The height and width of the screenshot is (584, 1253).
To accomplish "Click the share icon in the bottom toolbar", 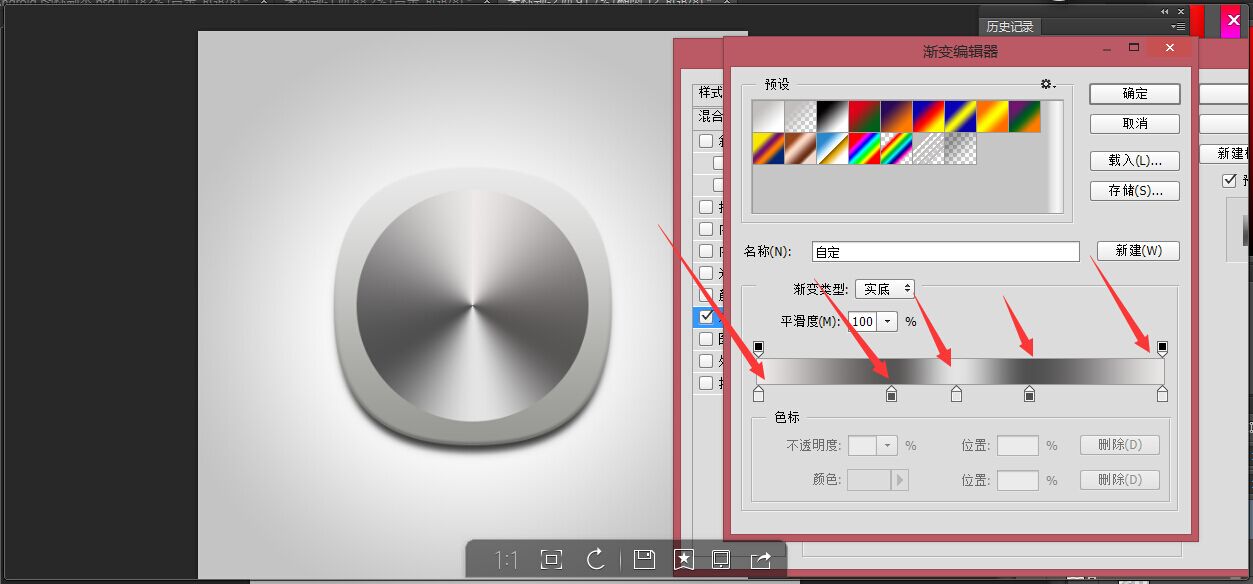I will [761, 560].
